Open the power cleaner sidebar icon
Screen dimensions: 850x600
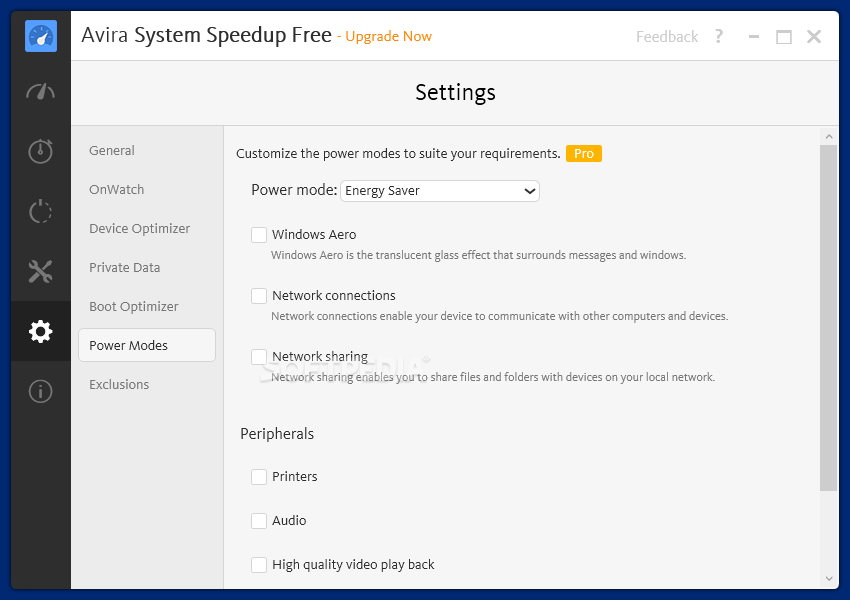(41, 211)
